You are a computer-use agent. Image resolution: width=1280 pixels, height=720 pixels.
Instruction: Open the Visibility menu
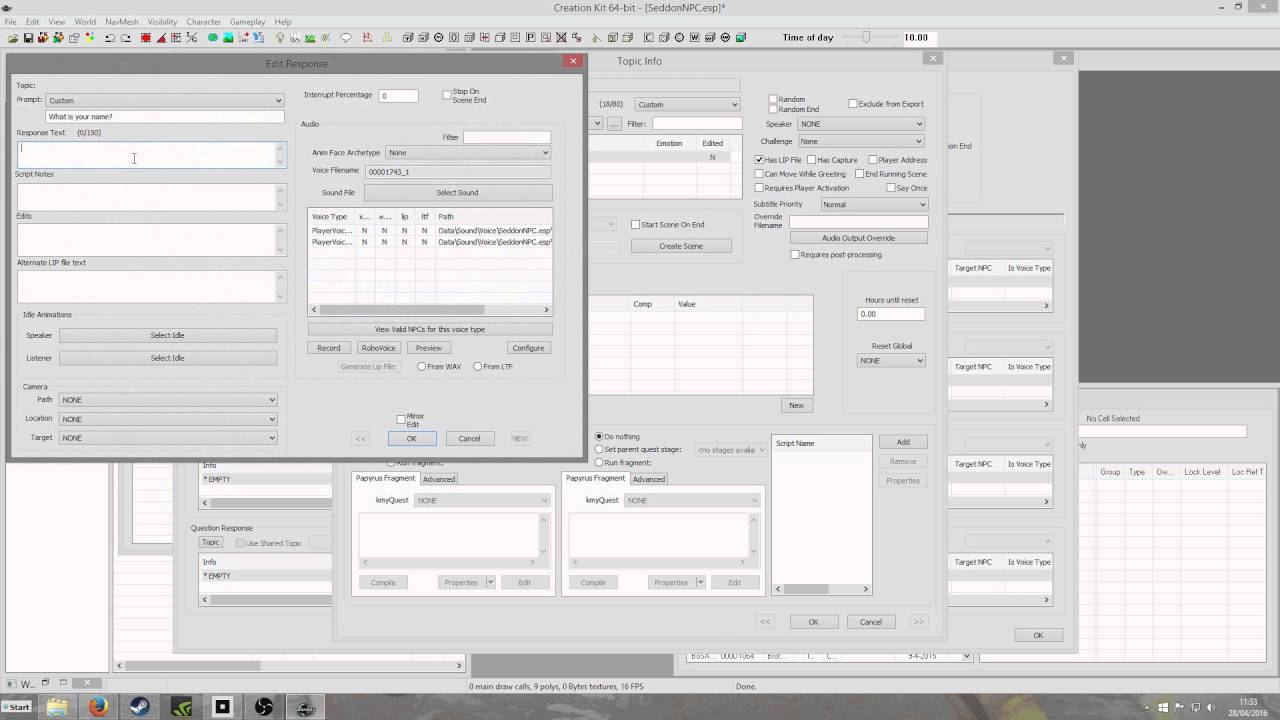point(162,21)
